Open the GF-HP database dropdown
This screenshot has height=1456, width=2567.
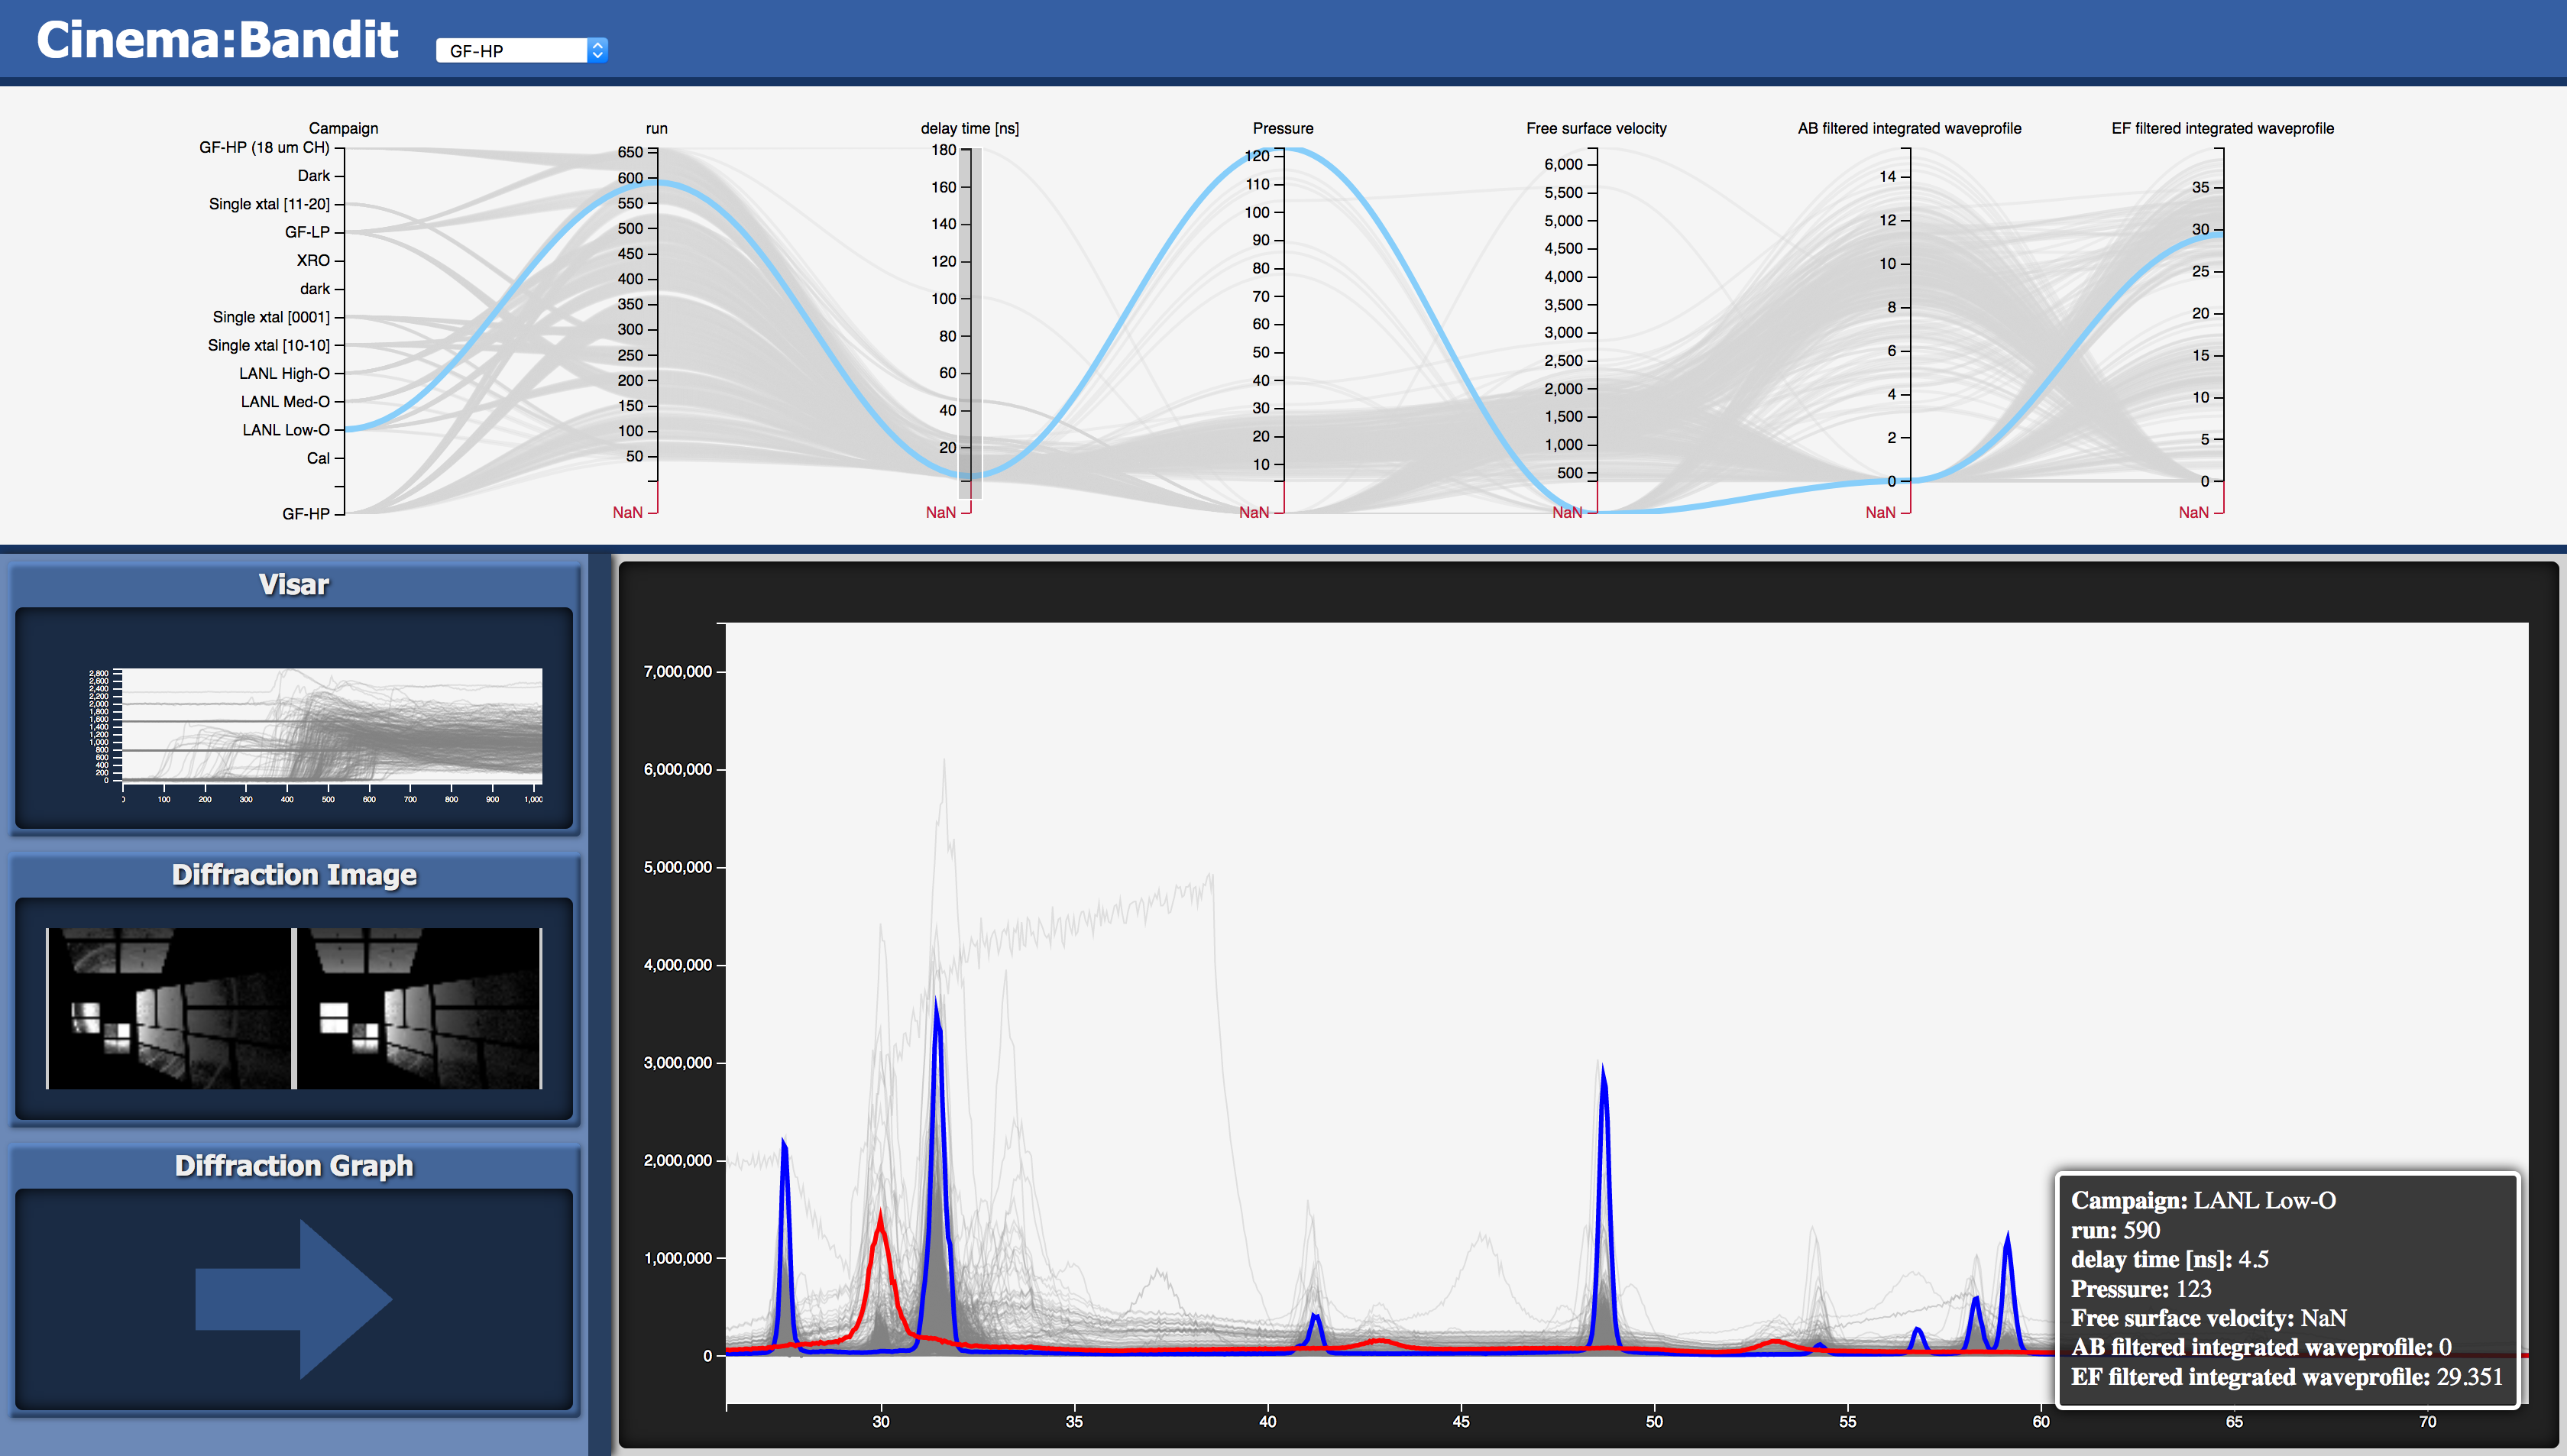tap(521, 50)
